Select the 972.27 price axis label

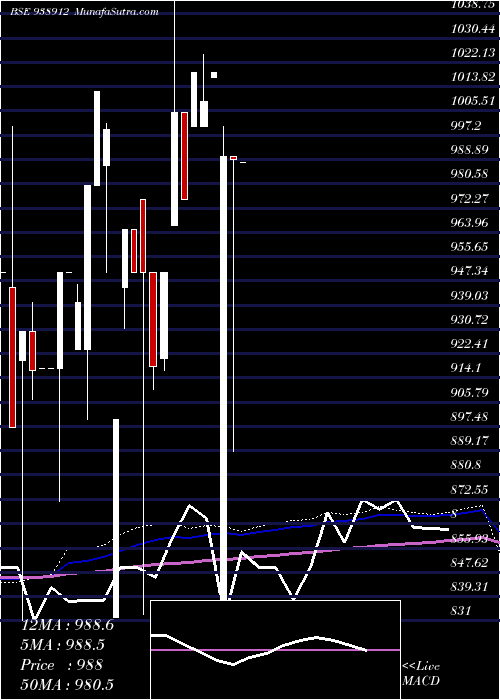[x=470, y=199]
